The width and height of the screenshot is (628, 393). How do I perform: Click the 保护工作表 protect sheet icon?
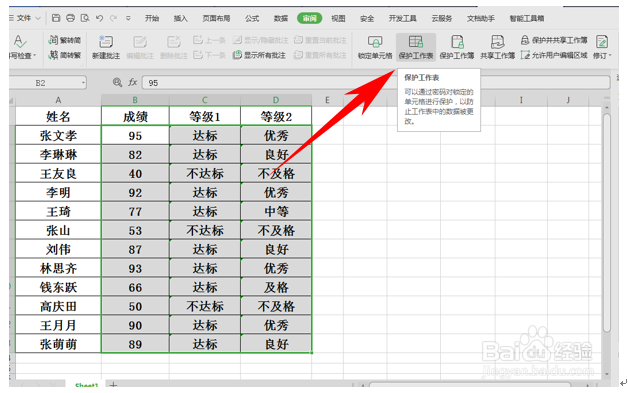coord(416,41)
